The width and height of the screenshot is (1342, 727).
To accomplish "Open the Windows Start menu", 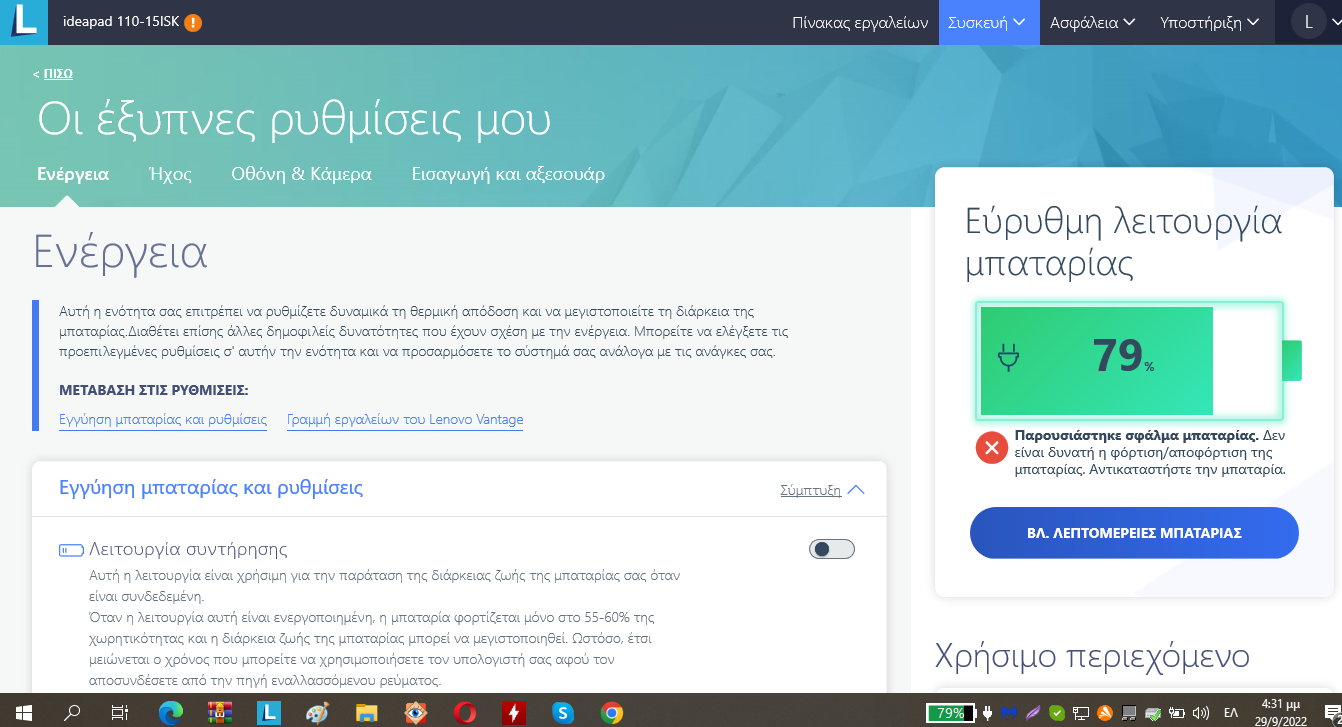I will pos(24,713).
